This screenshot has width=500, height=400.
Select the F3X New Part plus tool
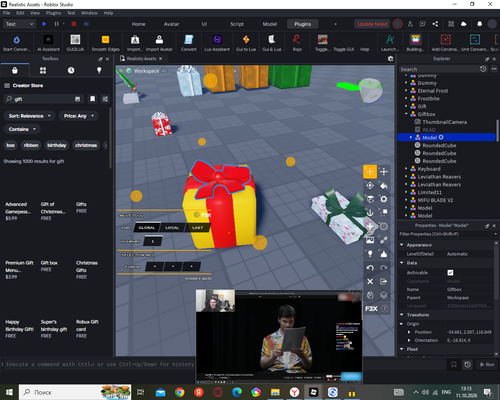[370, 226]
